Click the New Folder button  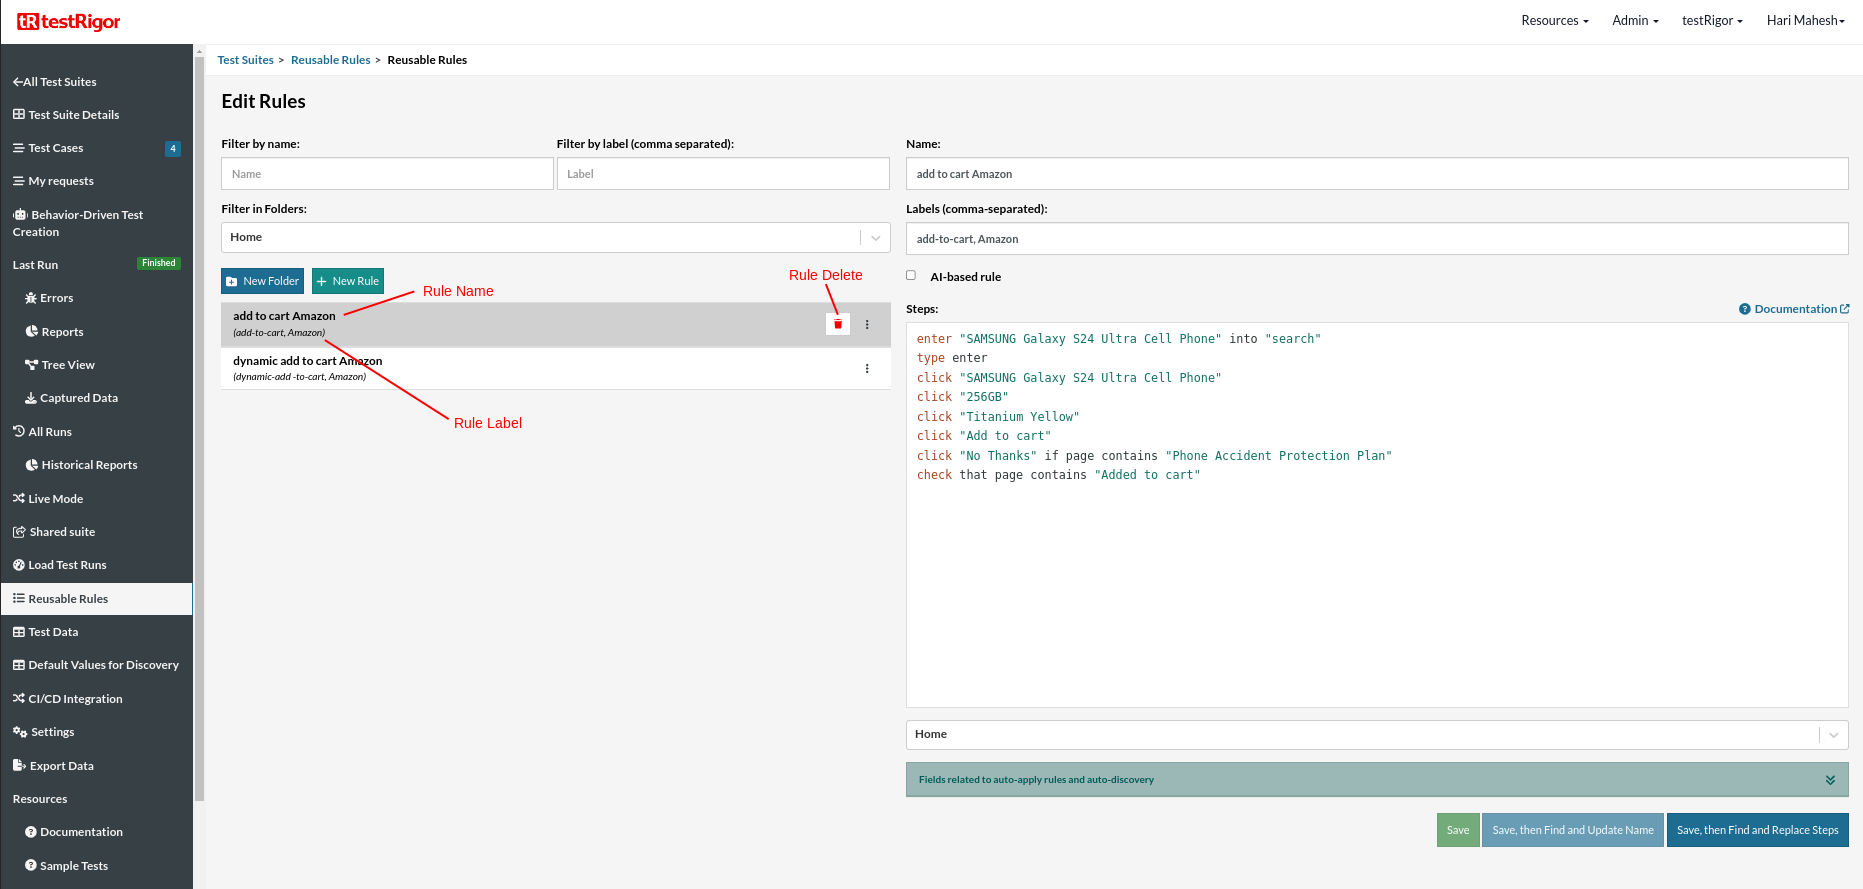(x=262, y=281)
